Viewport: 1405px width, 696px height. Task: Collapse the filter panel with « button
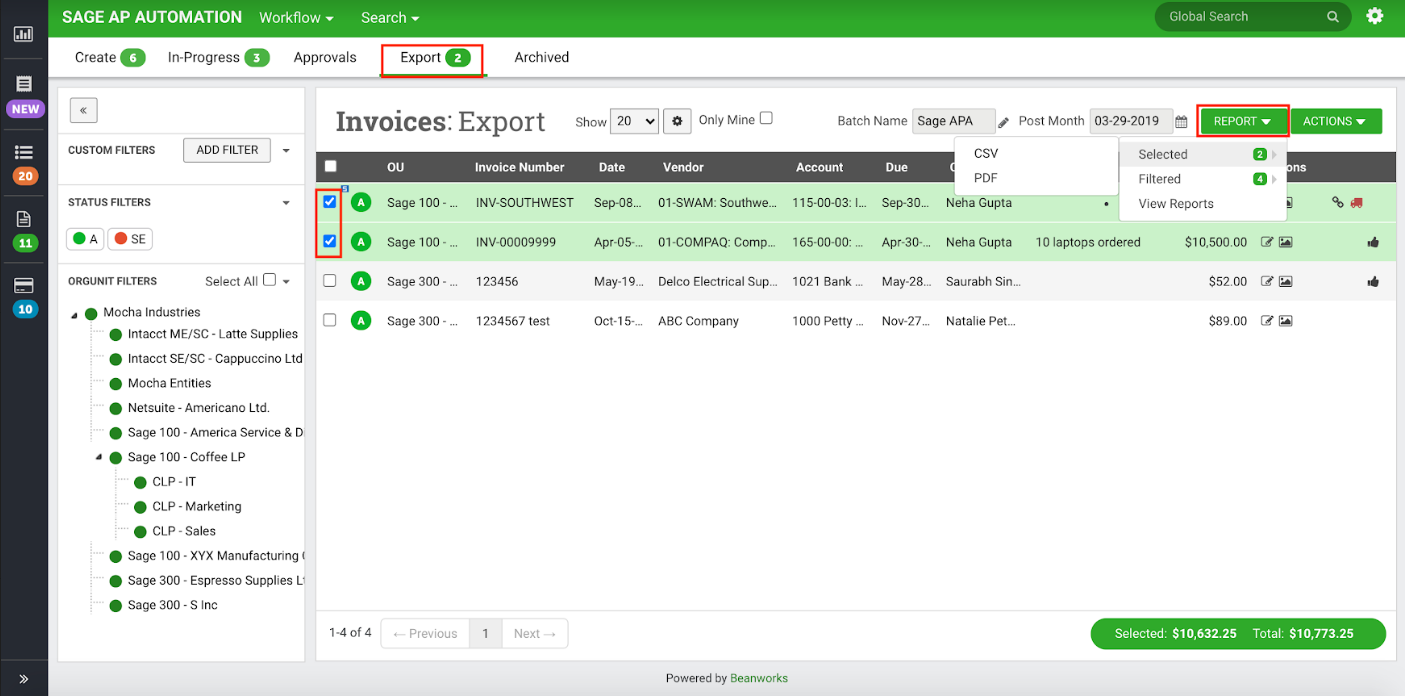pos(83,110)
